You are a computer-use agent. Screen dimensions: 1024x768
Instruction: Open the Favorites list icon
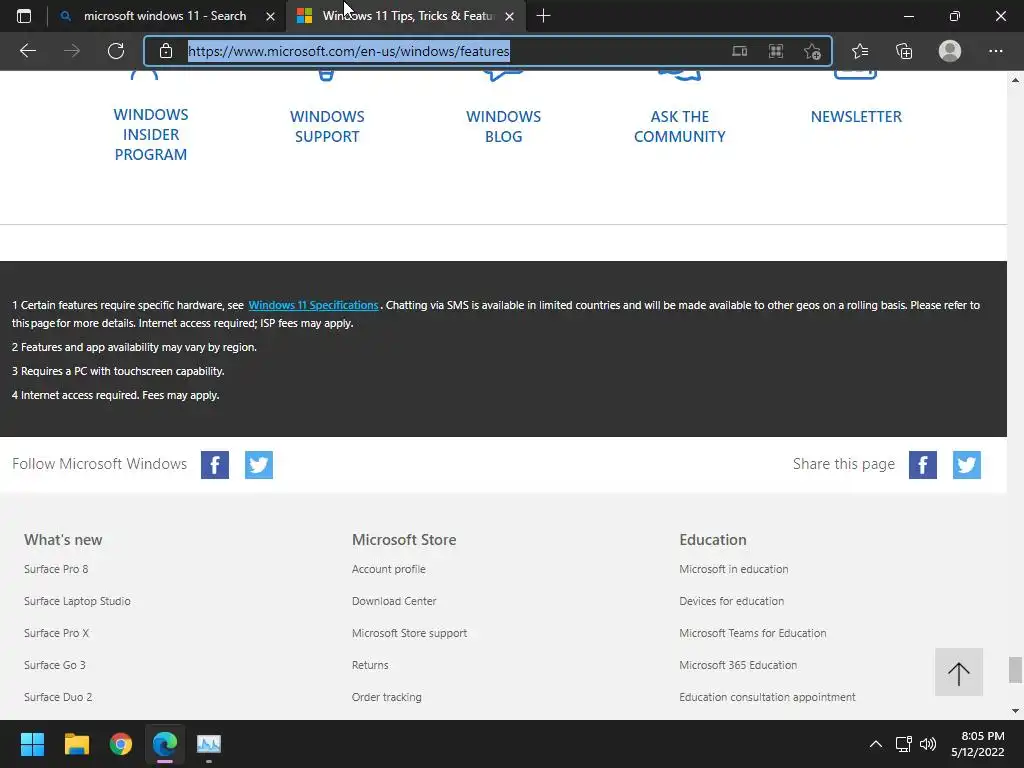[x=860, y=51]
